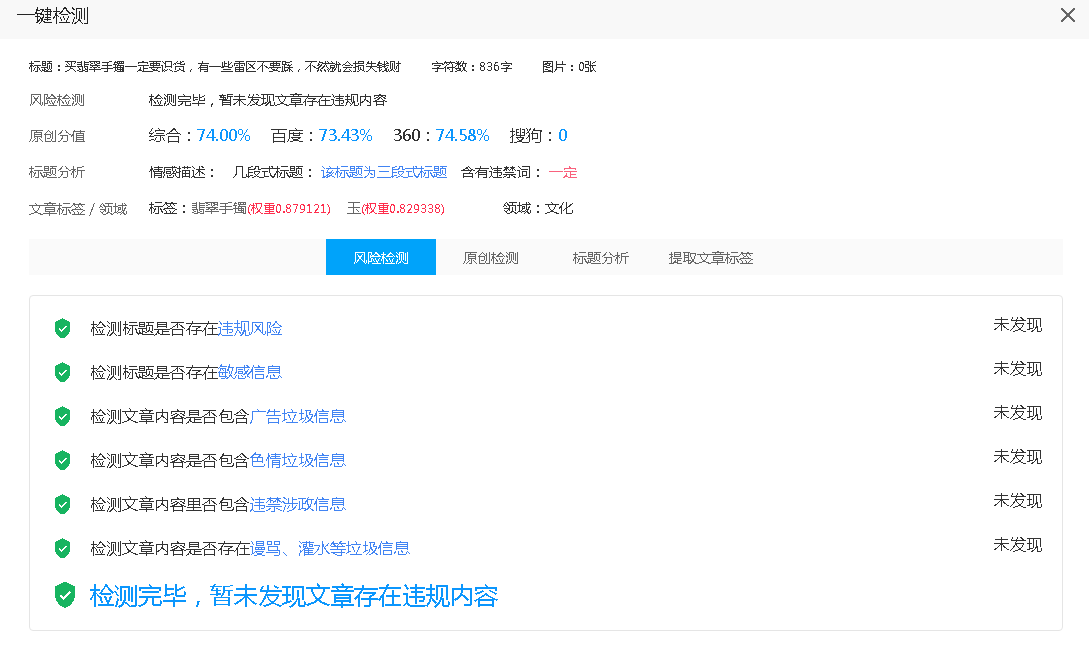Image resolution: width=1089 pixels, height=666 pixels.
Task: Click the green shield beside 违规风险 check
Action: 62,328
